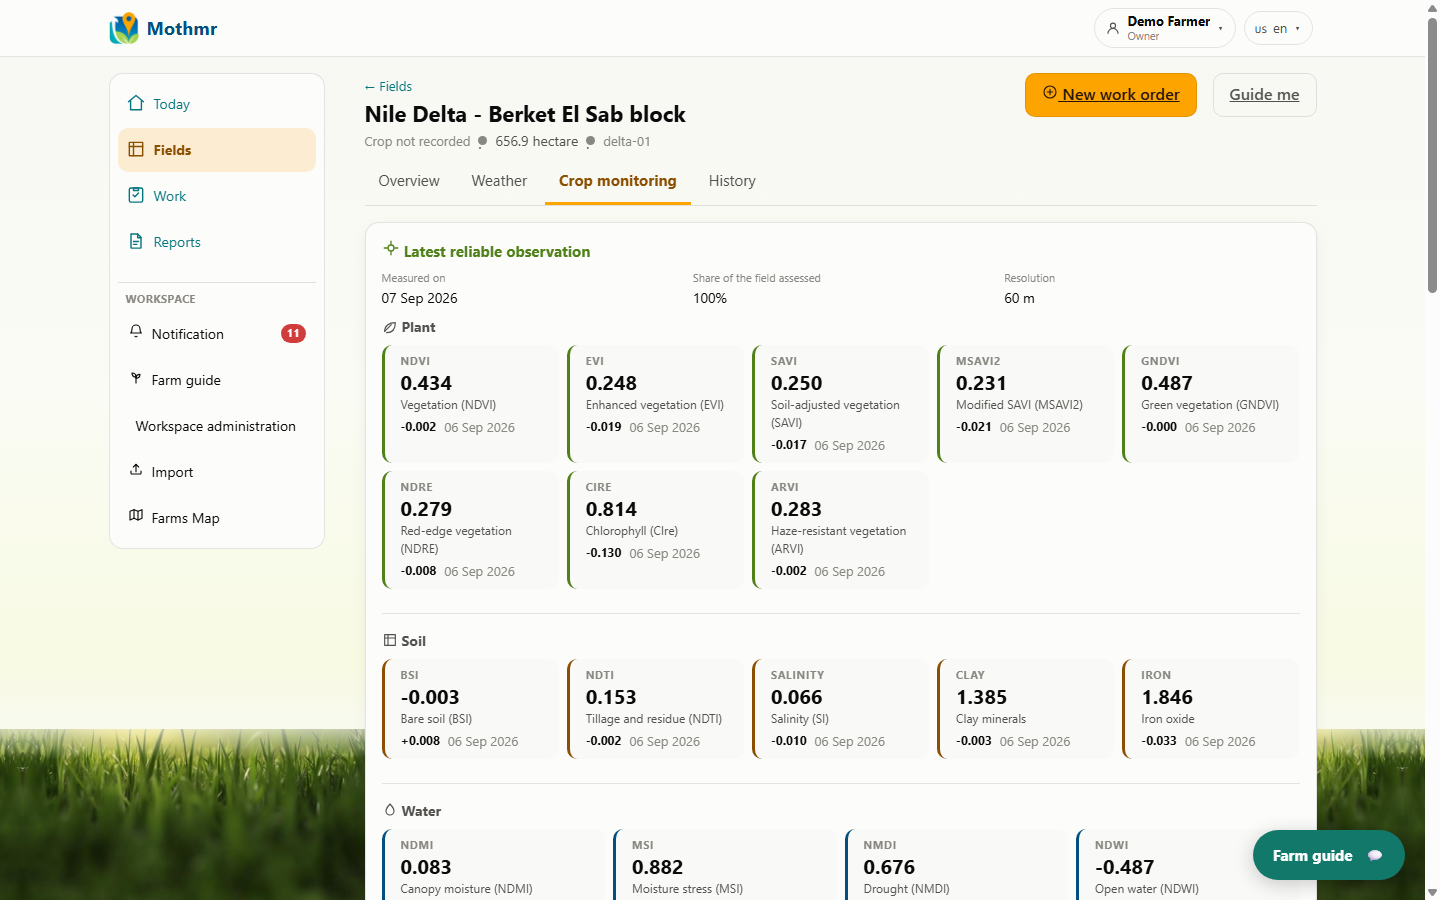The height and width of the screenshot is (900, 1440).
Task: Click the Work clipboard icon
Action: pyautogui.click(x=136, y=195)
